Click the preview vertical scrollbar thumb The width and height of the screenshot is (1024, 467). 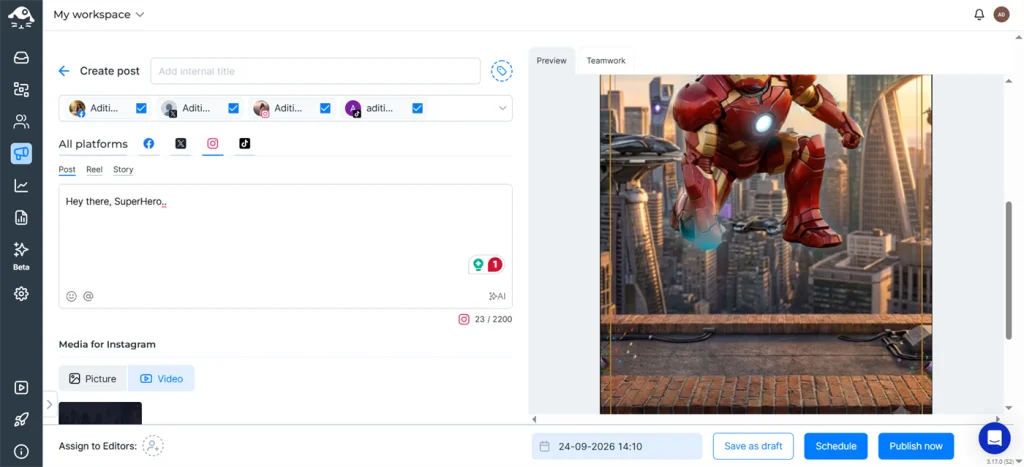(x=1008, y=270)
